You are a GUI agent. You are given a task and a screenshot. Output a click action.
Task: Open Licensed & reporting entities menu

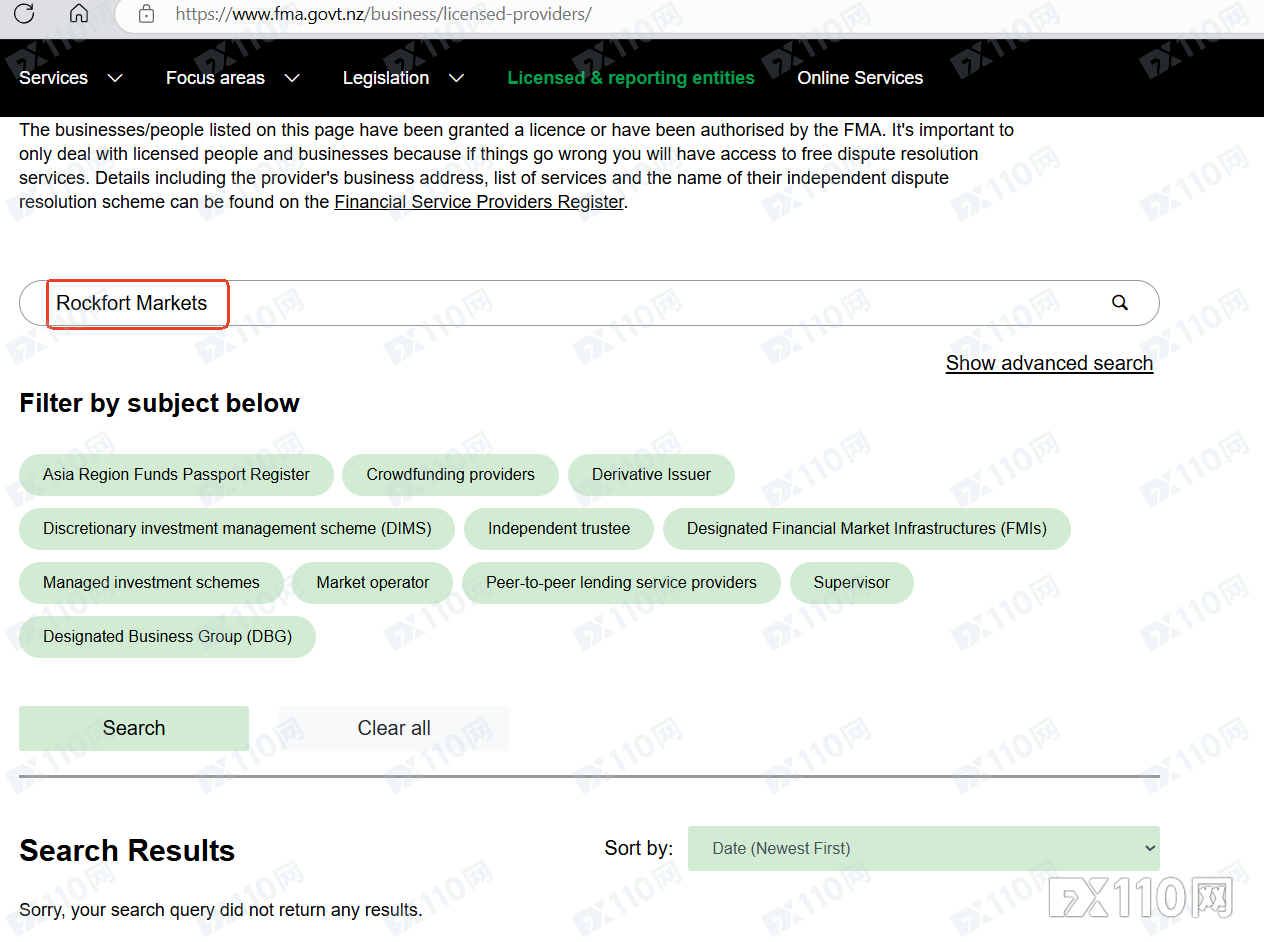631,78
